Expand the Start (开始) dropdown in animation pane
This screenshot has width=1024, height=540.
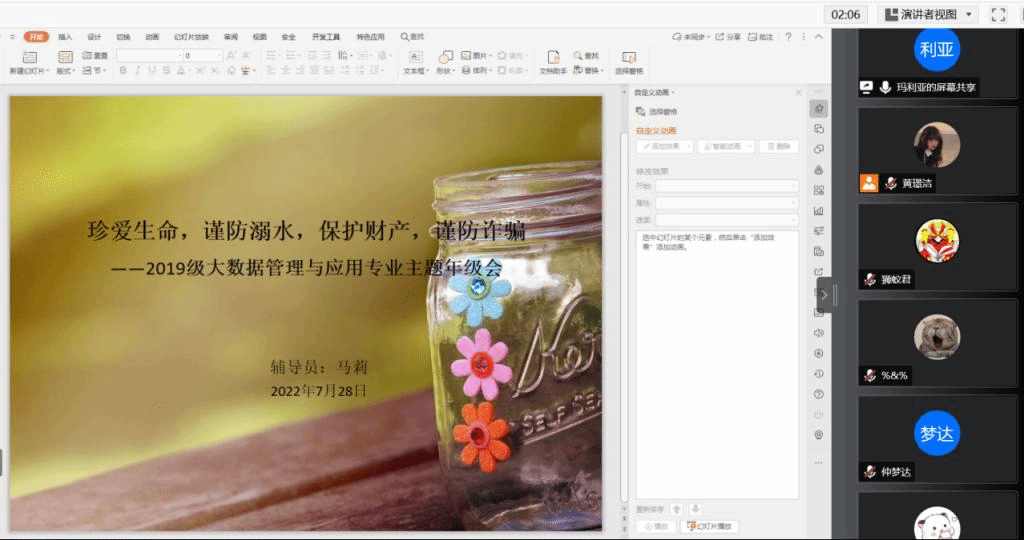pos(726,186)
